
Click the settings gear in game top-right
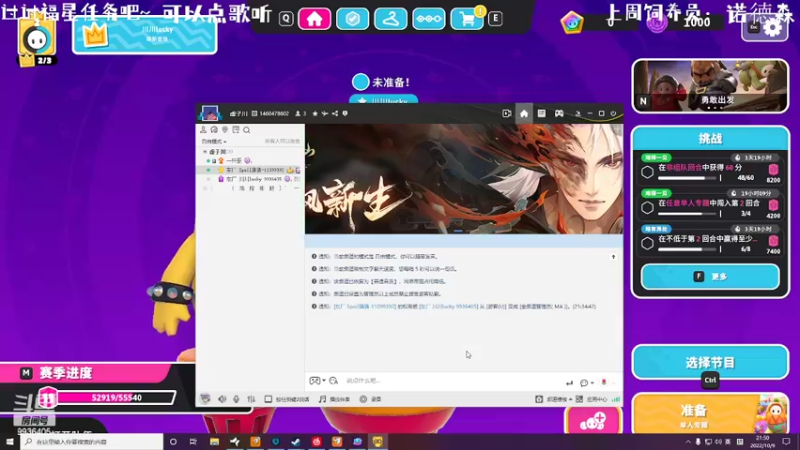(772, 28)
